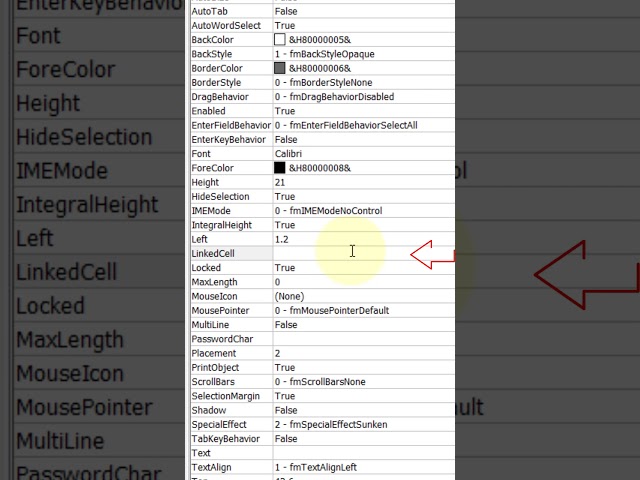640x480 pixels.
Task: Select the Locked property name
Action: point(206,268)
